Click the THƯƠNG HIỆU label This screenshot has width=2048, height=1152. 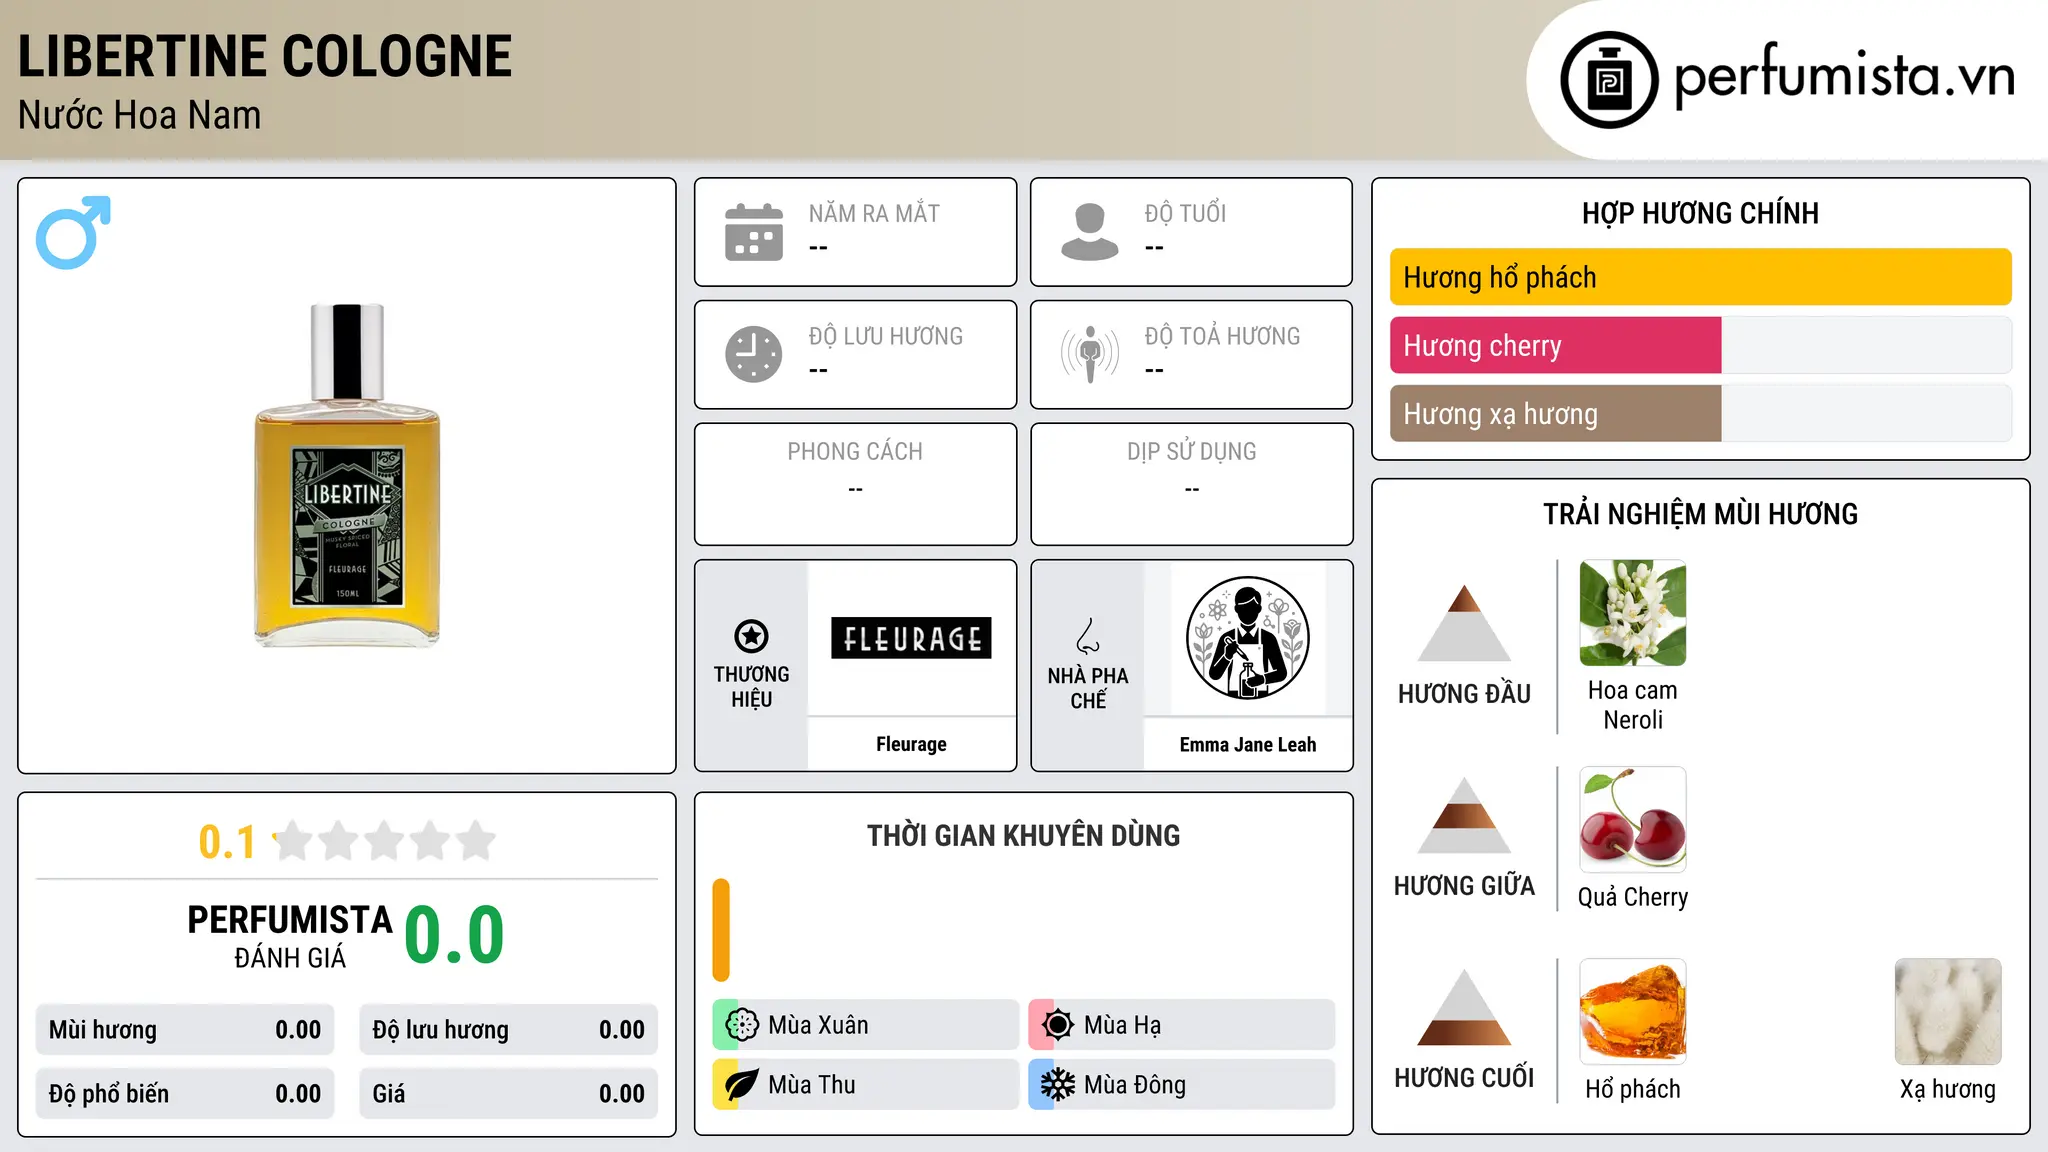pyautogui.click(x=751, y=687)
